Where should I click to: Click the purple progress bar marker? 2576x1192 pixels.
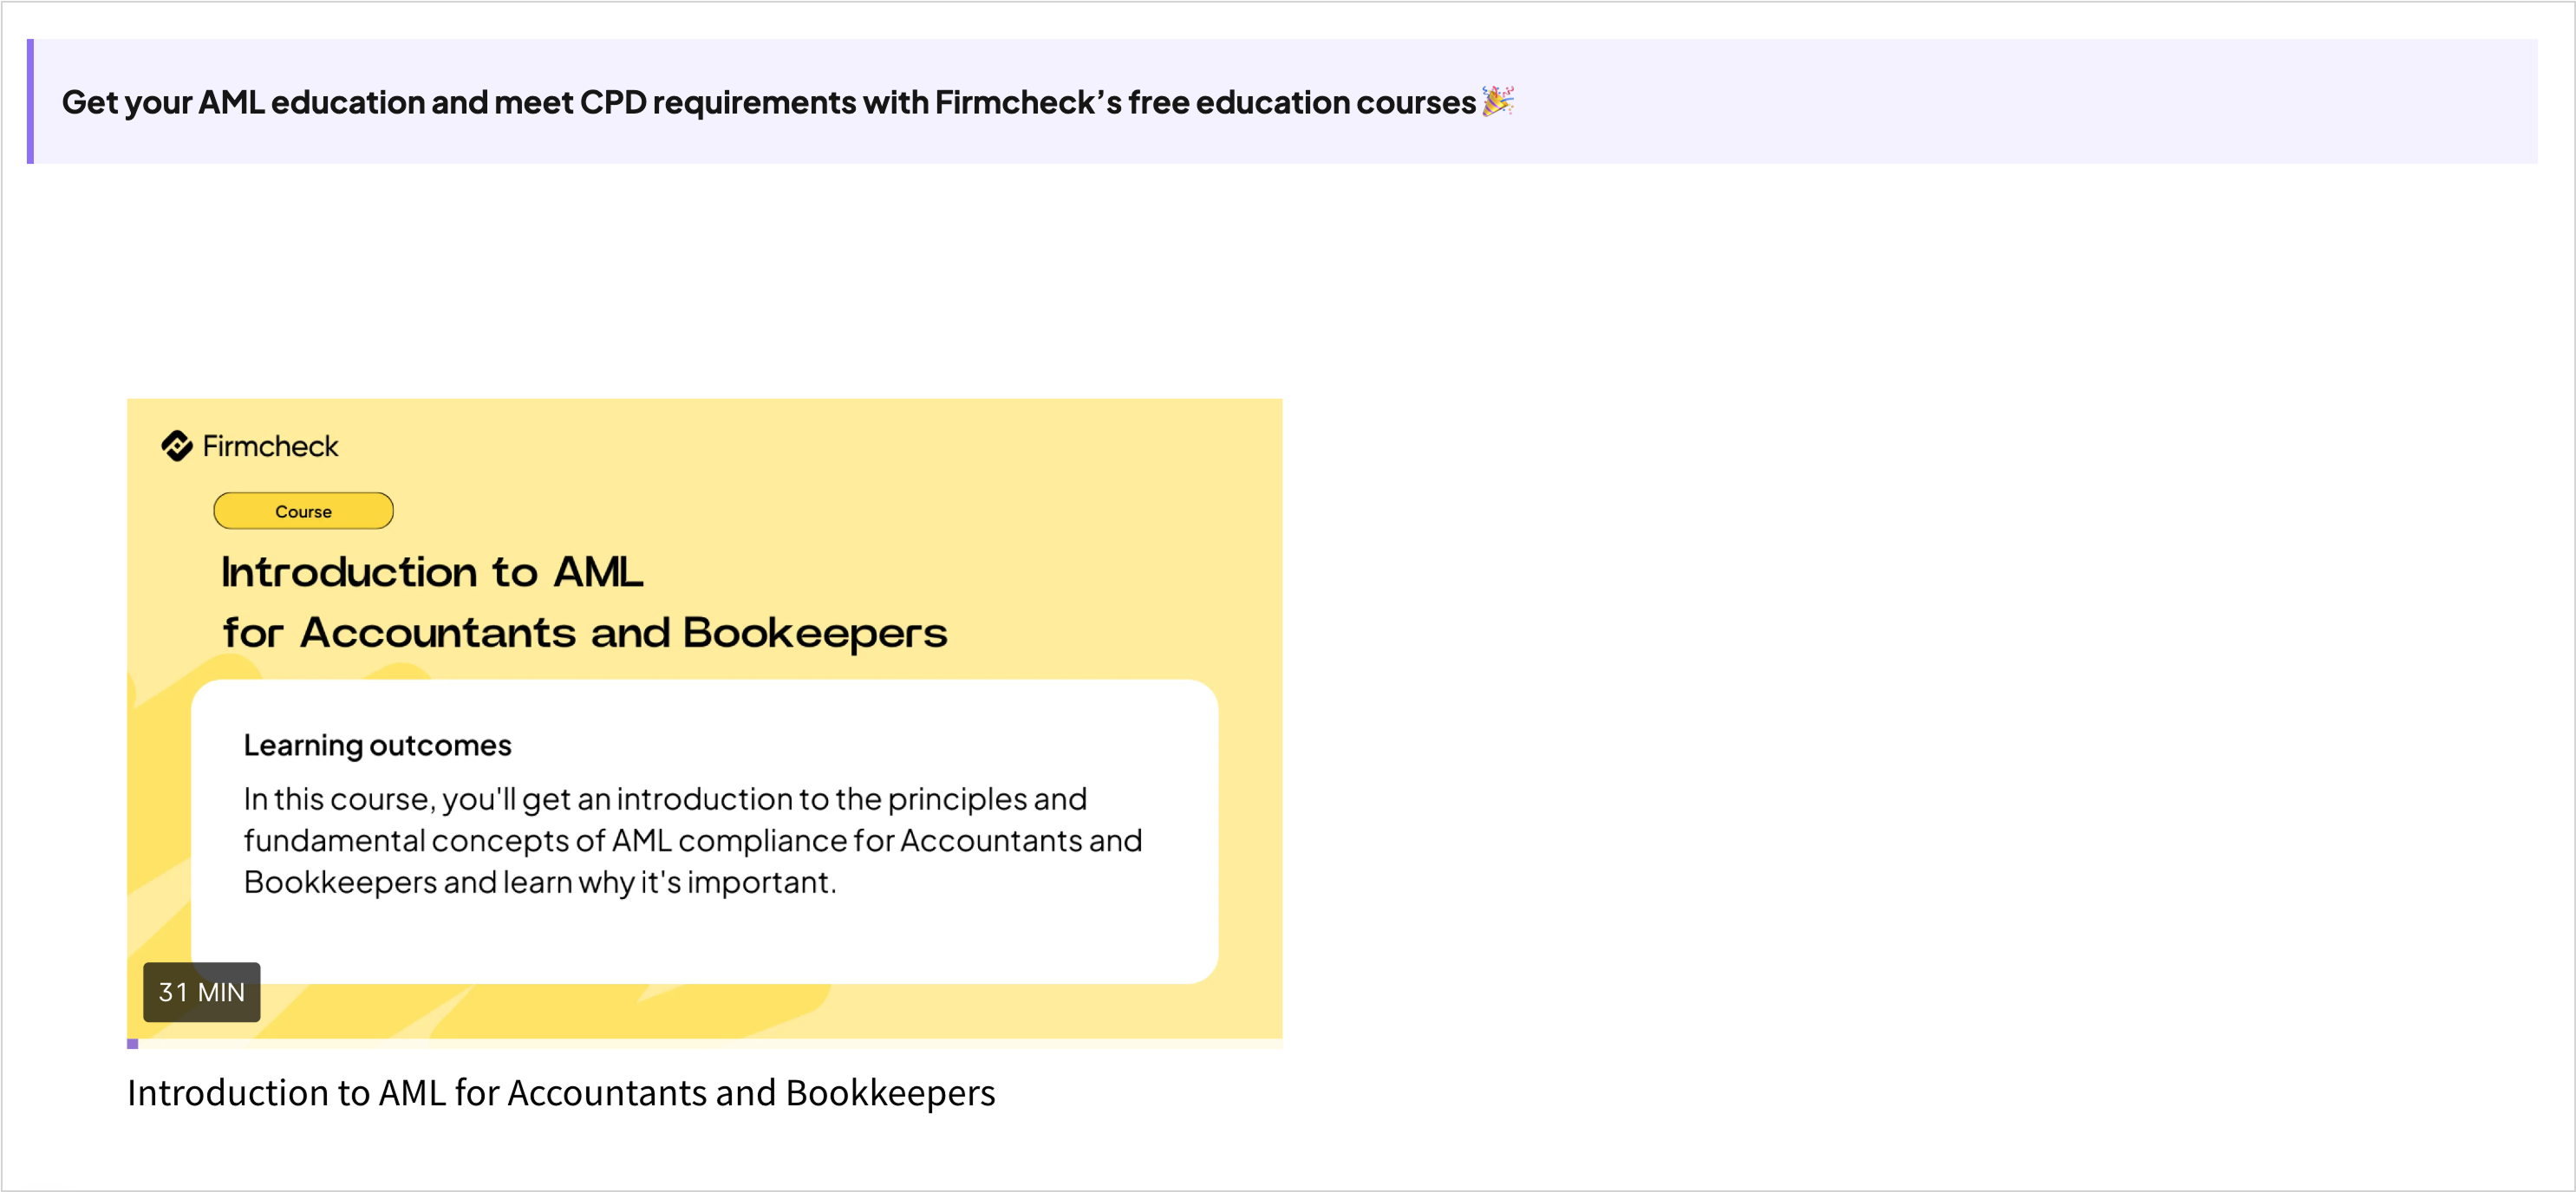pyautogui.click(x=132, y=1044)
